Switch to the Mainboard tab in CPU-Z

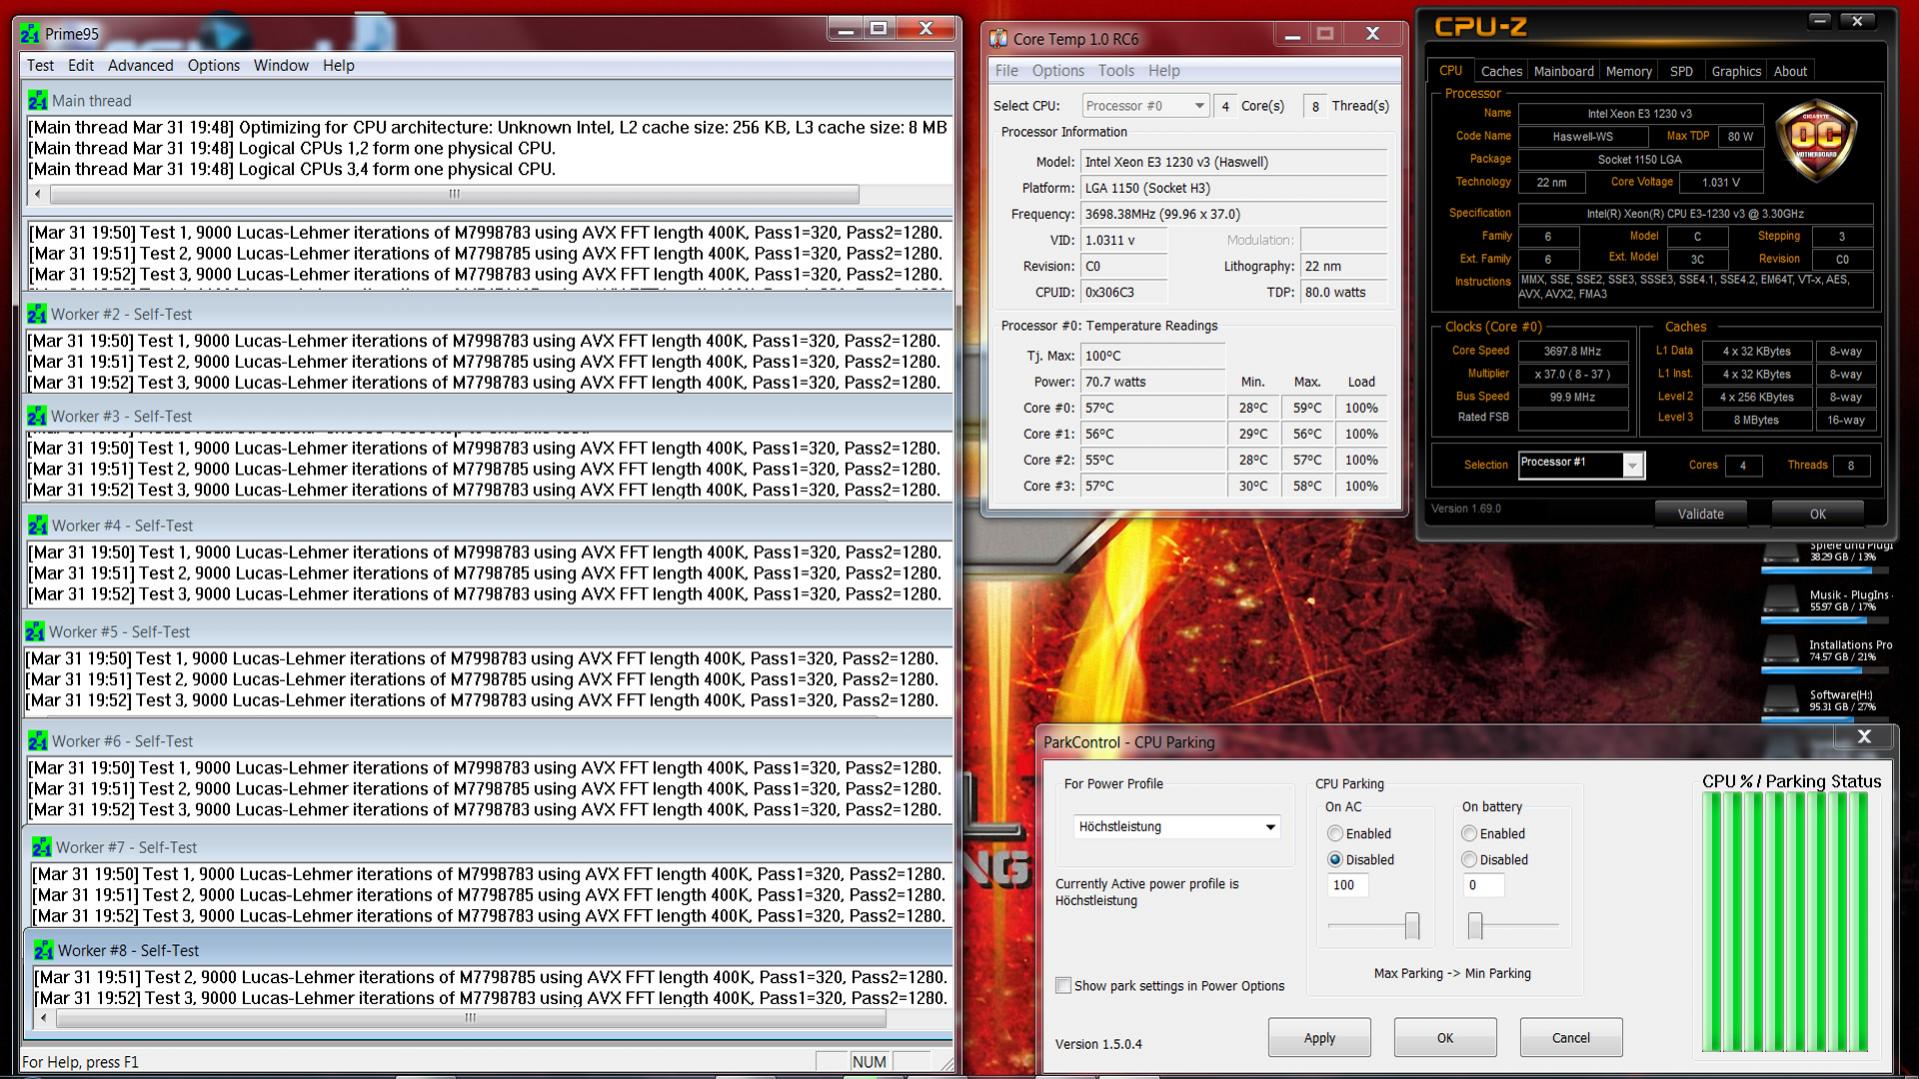[1564, 71]
